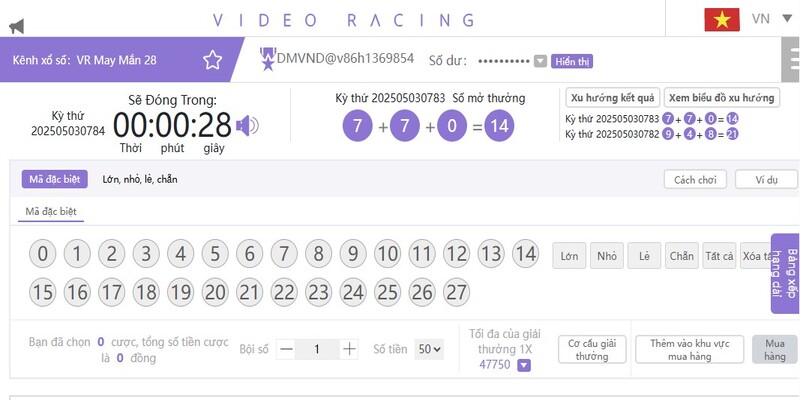Select number ball 7

(284, 255)
